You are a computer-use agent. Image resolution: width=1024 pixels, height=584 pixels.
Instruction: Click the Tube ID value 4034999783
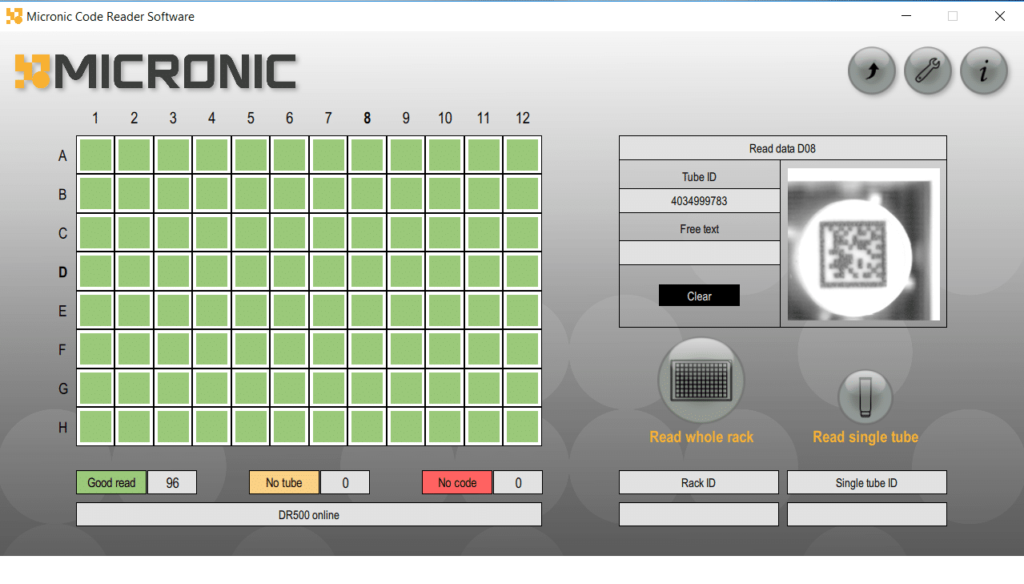tap(699, 201)
